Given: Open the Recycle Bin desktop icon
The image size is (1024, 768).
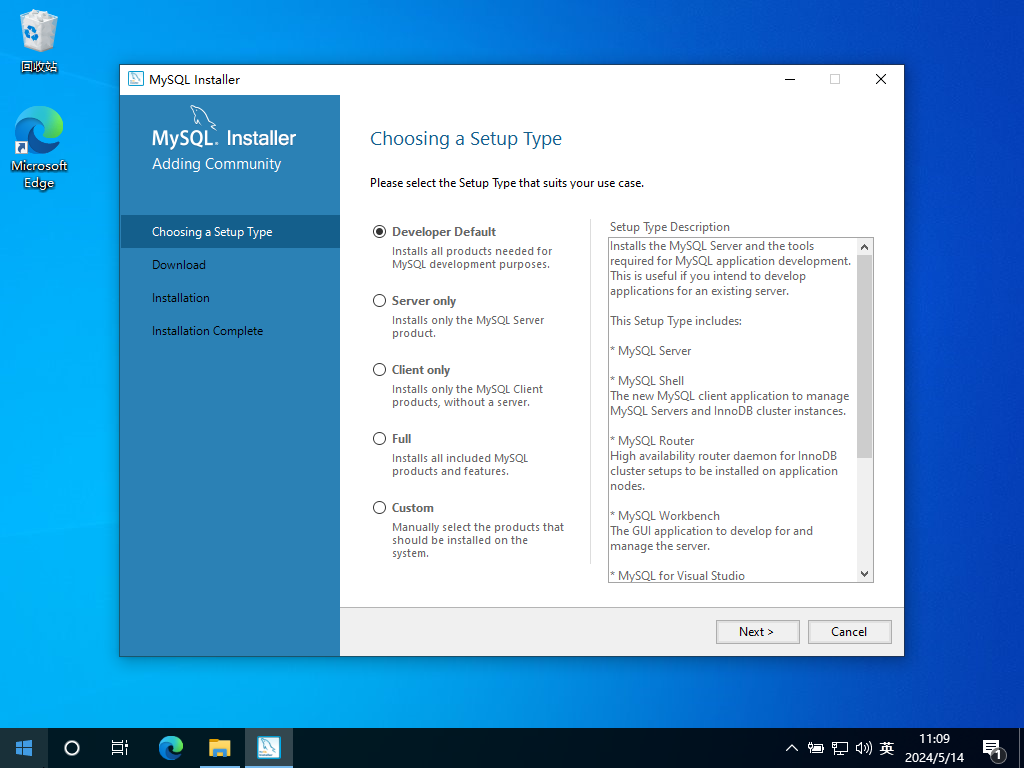Looking at the screenshot, I should pyautogui.click(x=38, y=40).
